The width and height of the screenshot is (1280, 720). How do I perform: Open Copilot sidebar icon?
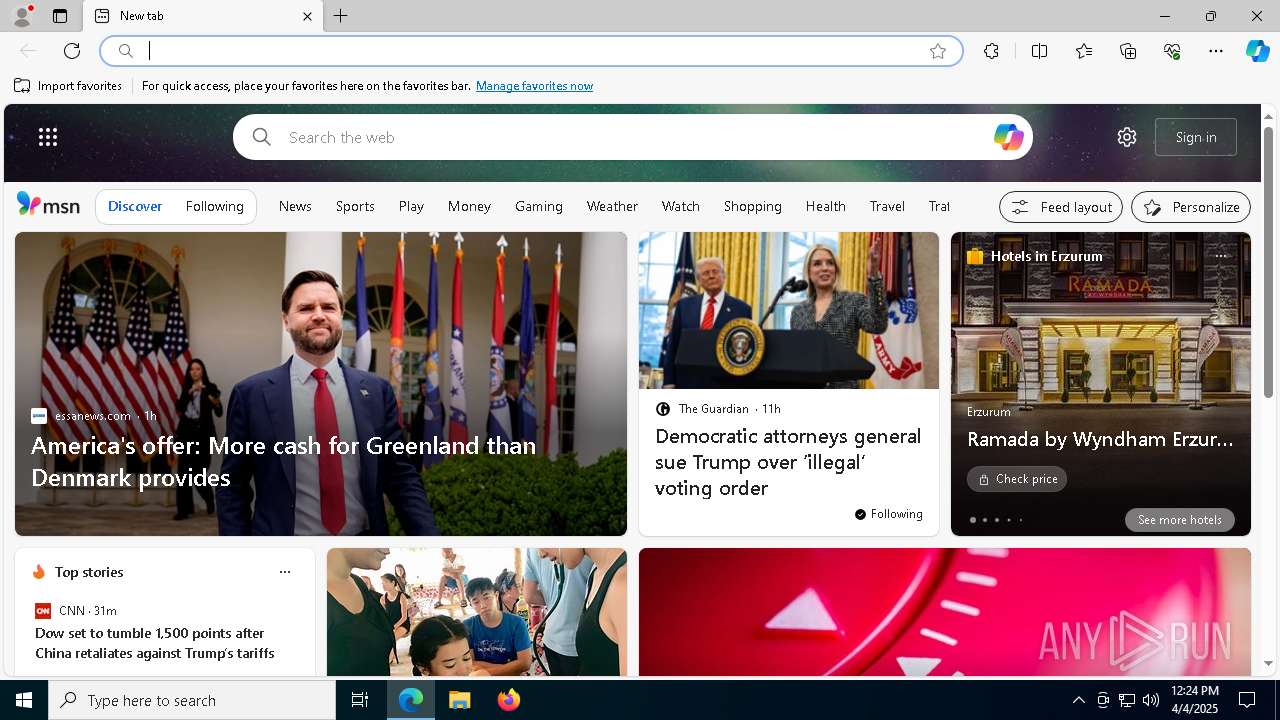click(1258, 51)
